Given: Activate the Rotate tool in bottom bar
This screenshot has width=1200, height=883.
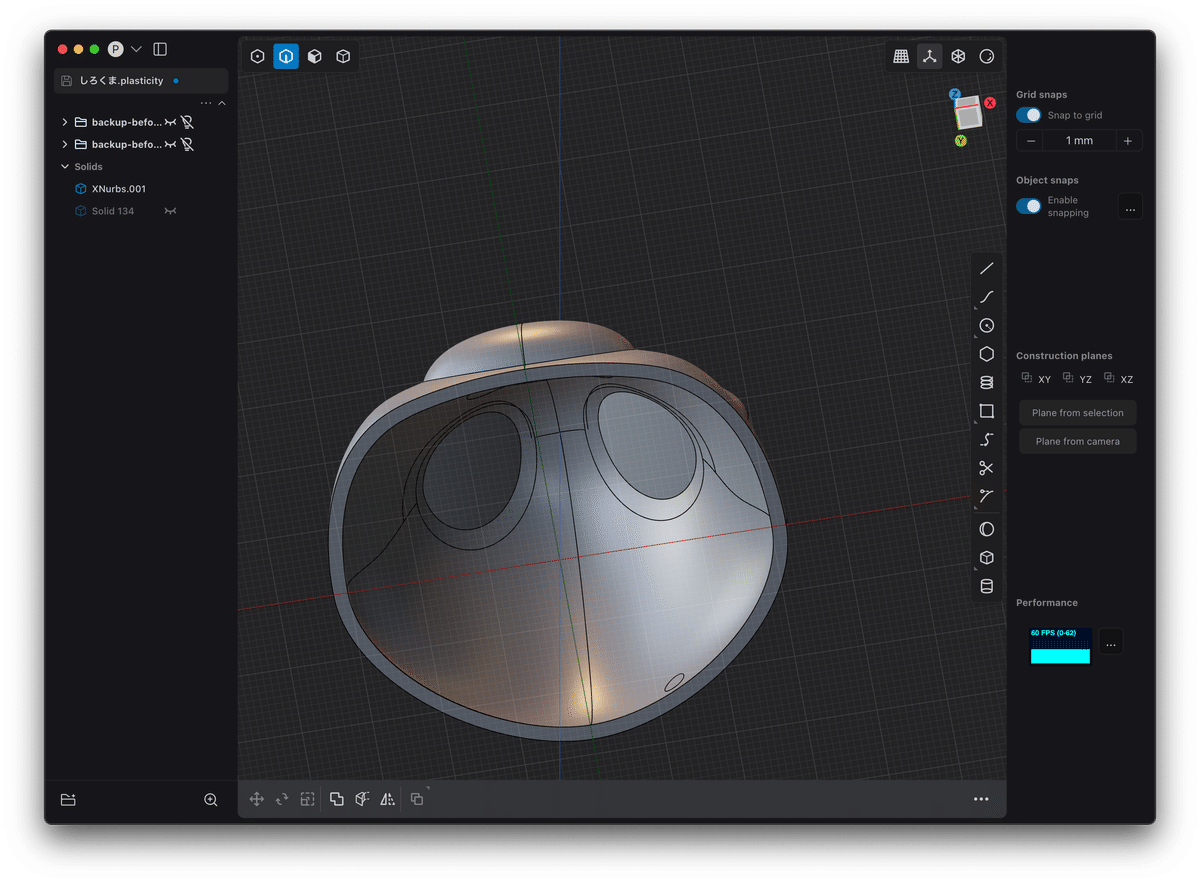Looking at the screenshot, I should click(282, 799).
